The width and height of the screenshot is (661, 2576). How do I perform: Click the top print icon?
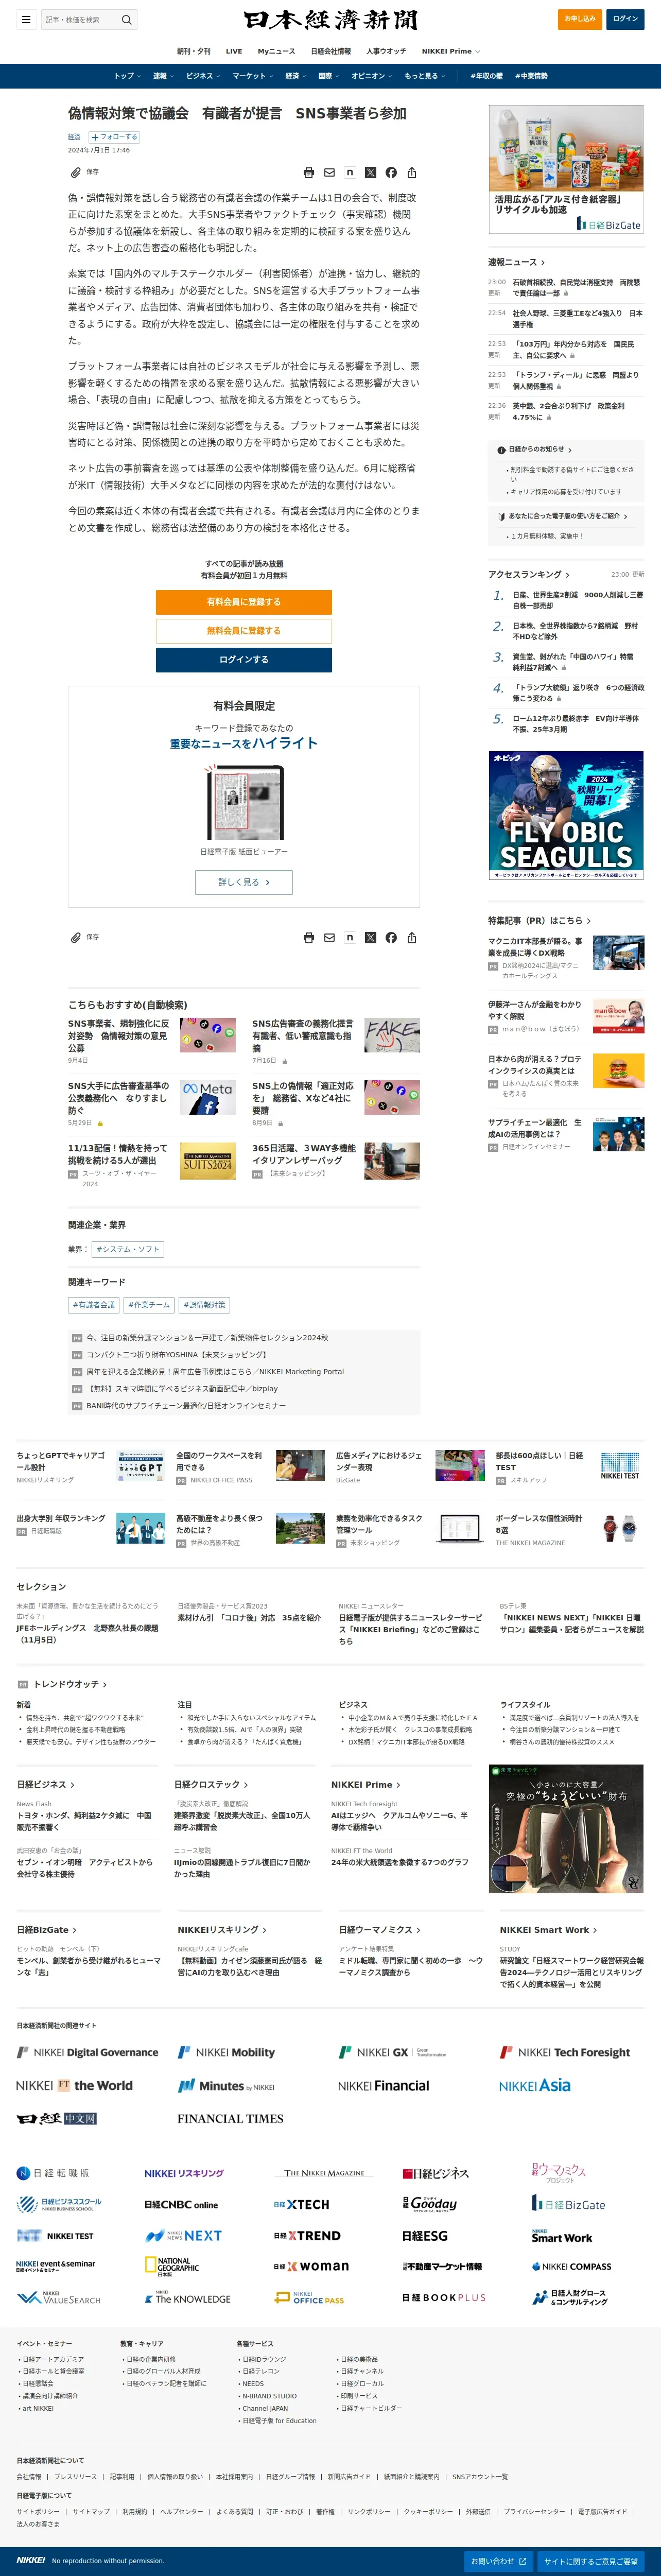[x=309, y=173]
